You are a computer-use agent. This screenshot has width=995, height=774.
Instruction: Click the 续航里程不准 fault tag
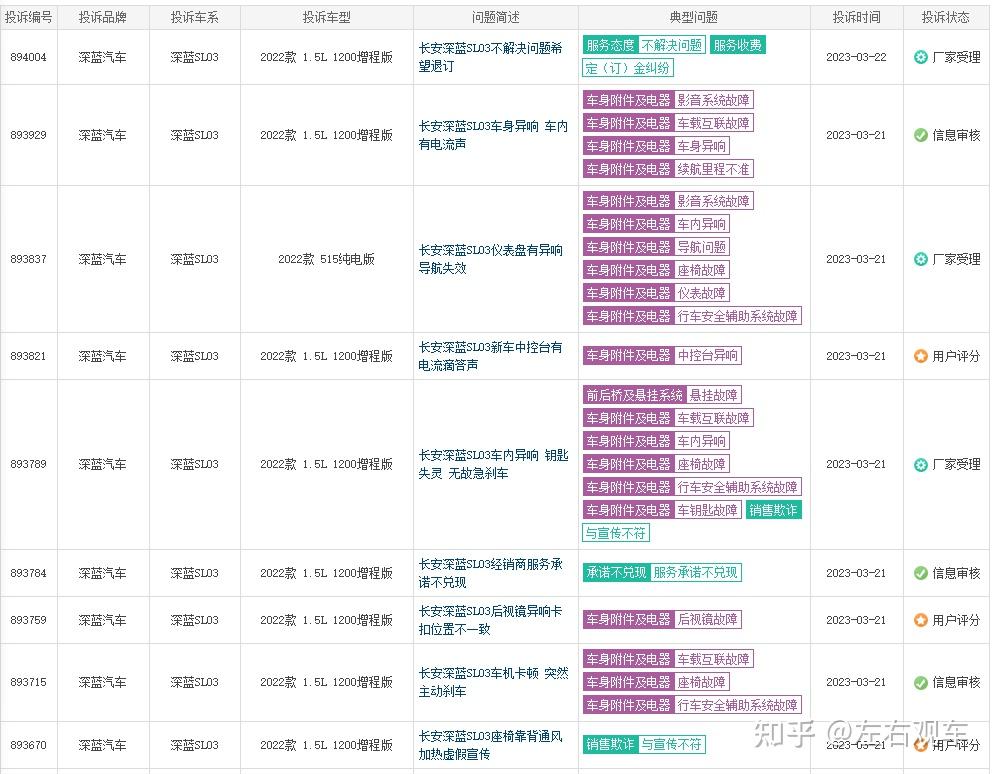[717, 169]
